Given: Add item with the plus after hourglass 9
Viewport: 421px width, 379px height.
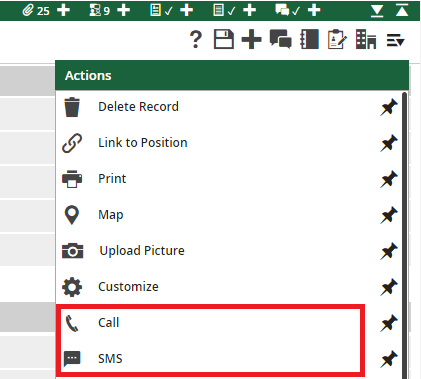Looking at the screenshot, I should pos(124,10).
